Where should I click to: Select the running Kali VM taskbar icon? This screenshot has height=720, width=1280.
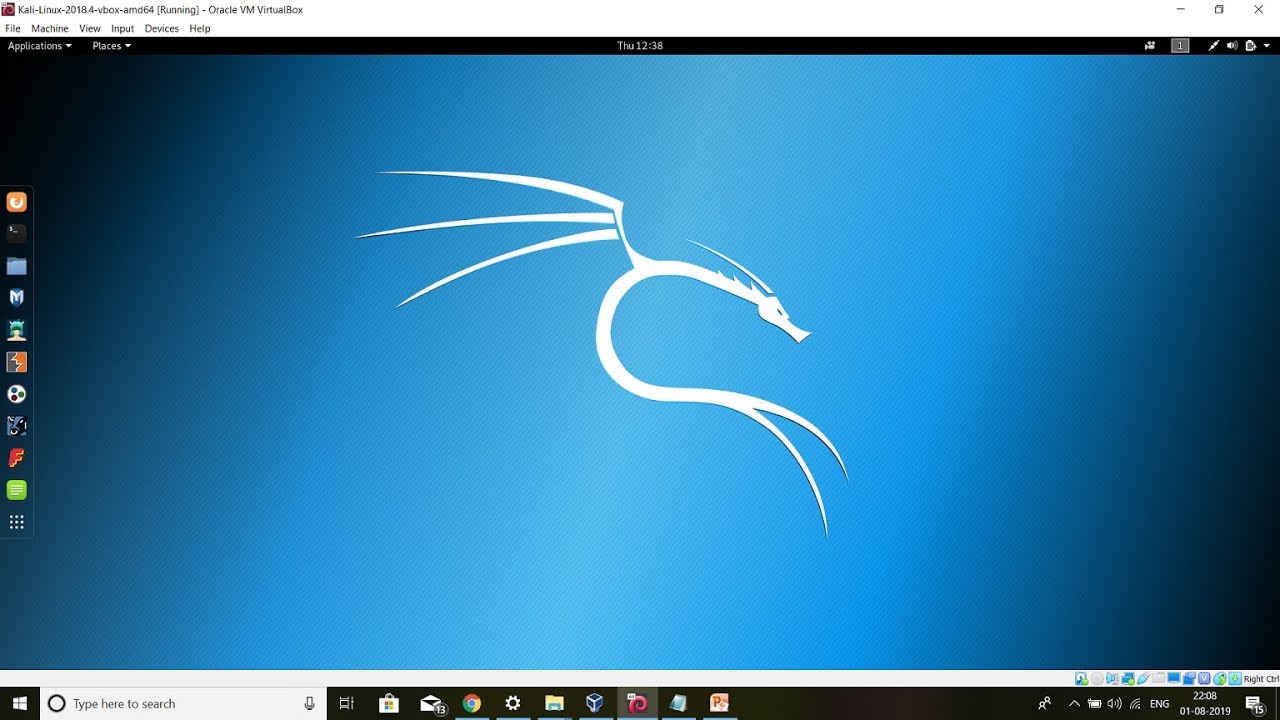tap(637, 704)
